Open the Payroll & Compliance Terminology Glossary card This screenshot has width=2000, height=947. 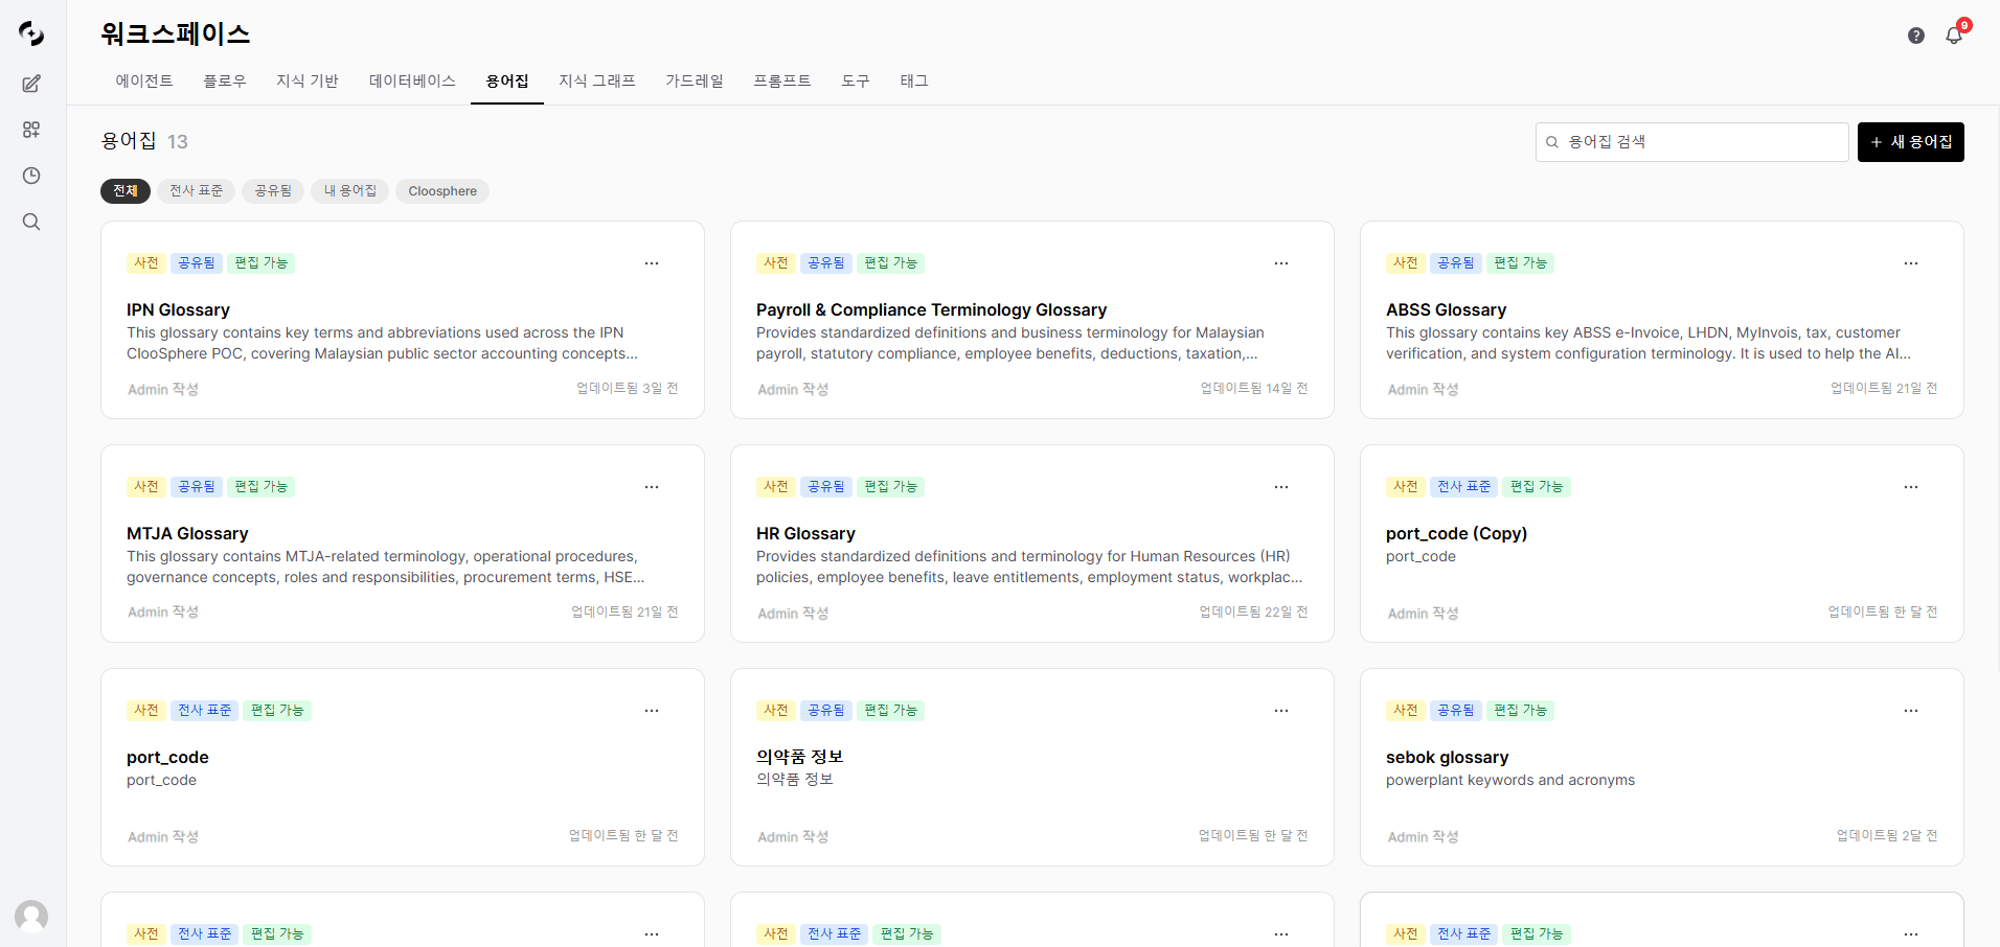point(1032,320)
